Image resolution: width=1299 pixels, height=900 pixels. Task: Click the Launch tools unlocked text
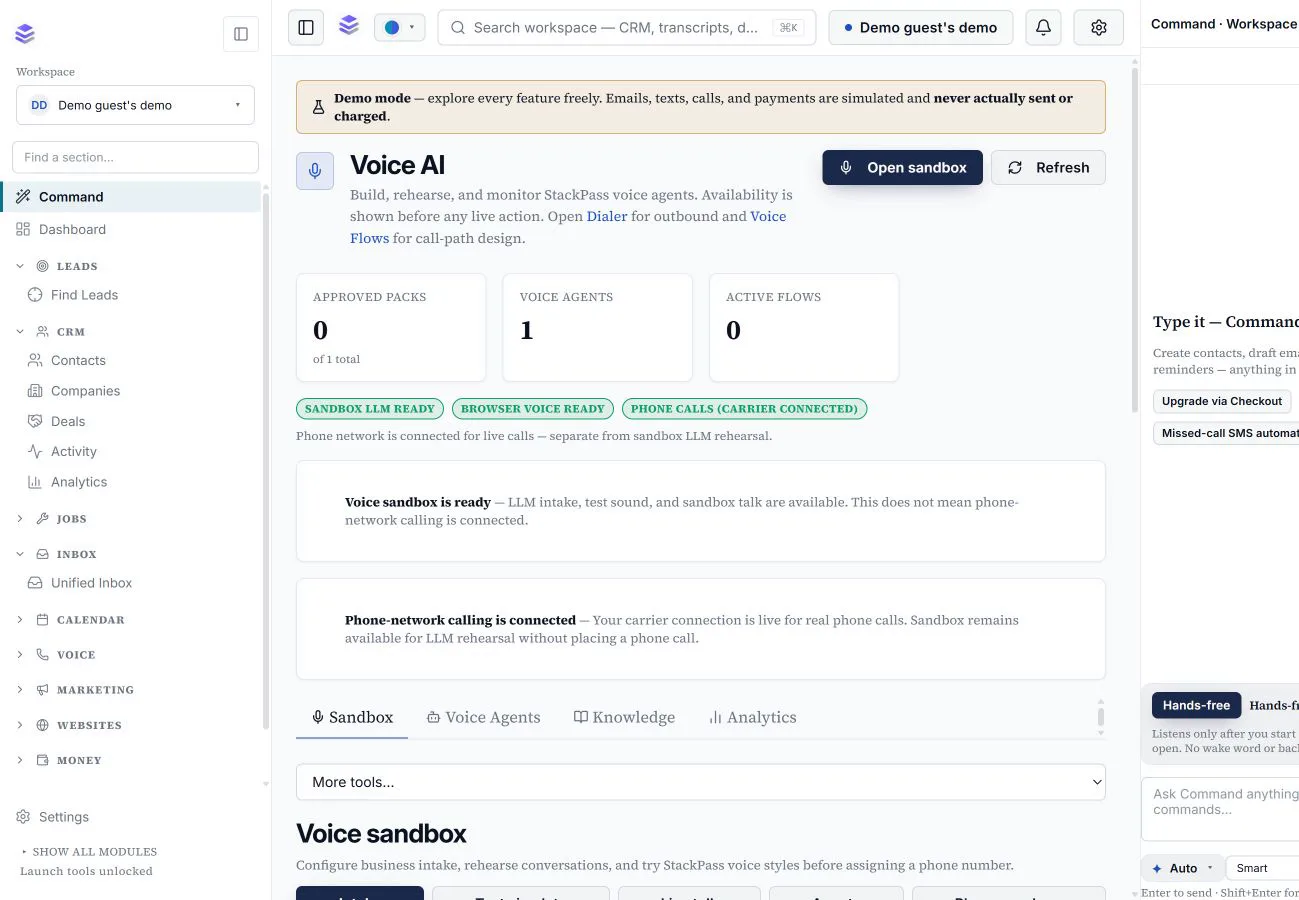tap(86, 871)
